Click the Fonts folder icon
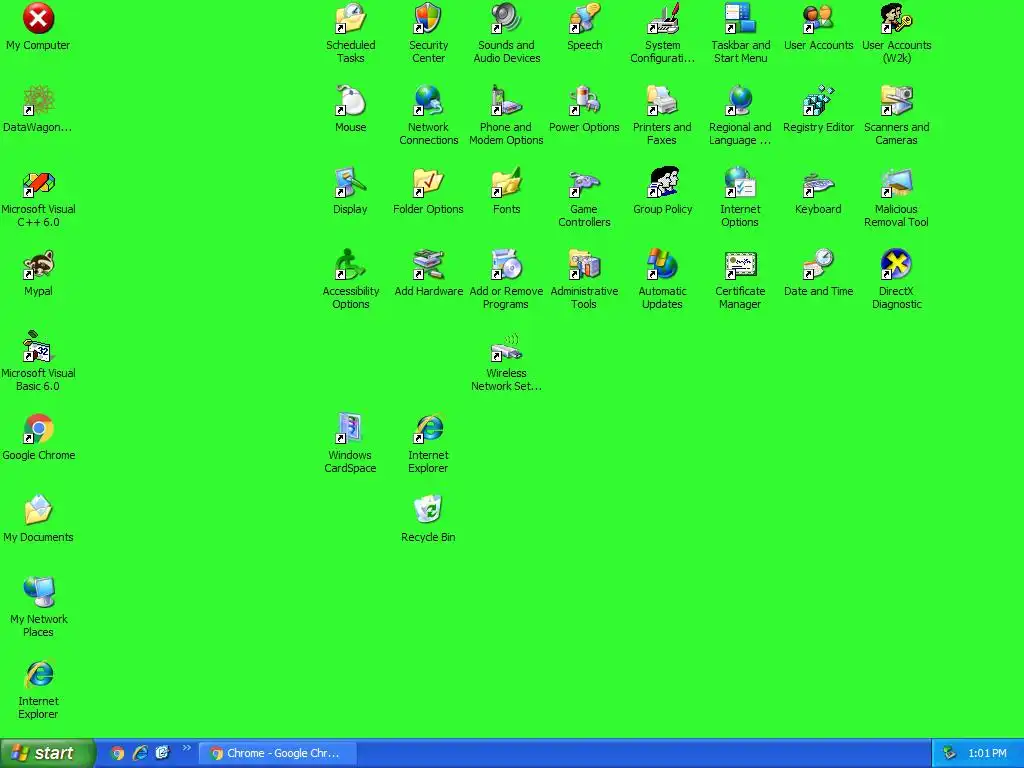The image size is (1024, 768). (x=506, y=183)
